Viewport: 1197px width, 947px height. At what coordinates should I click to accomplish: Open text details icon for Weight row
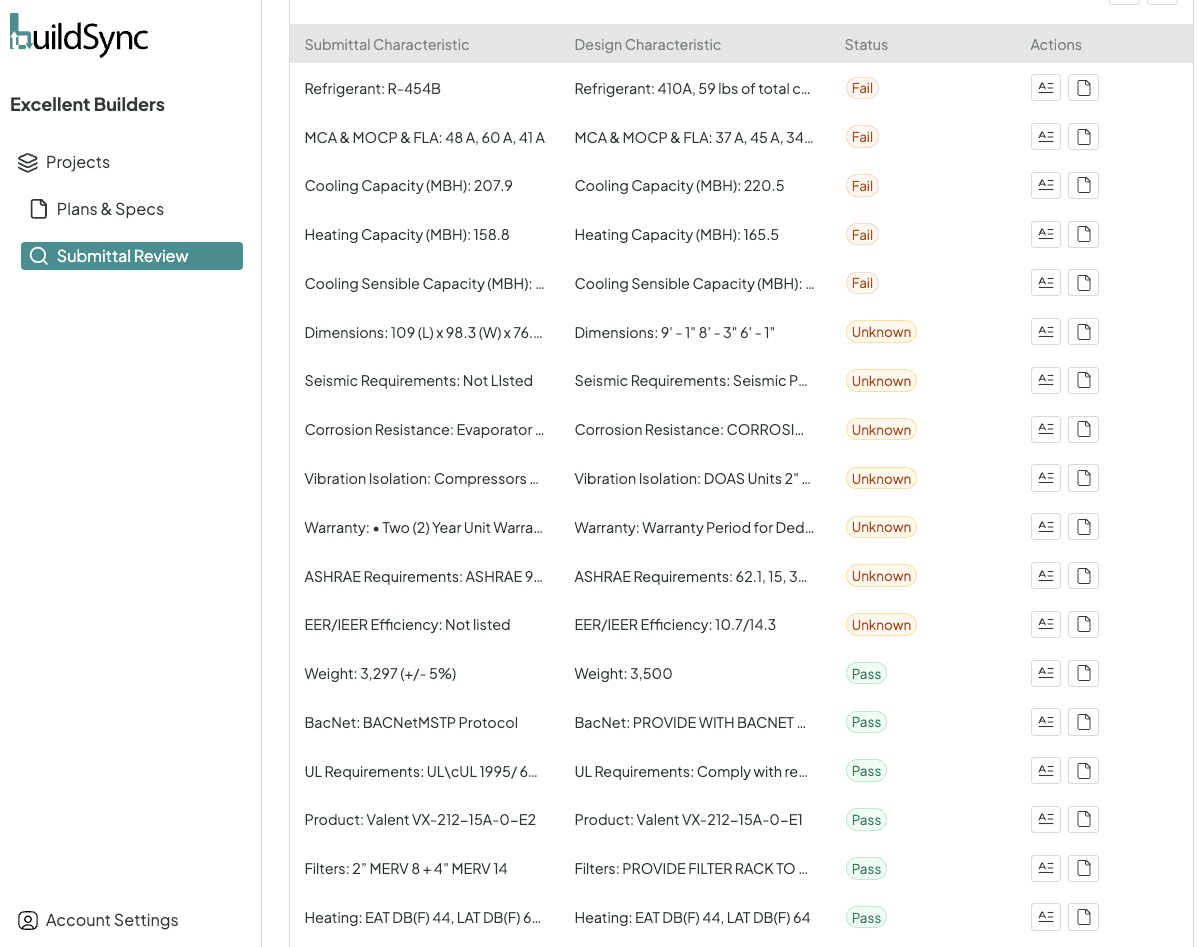(x=1046, y=673)
